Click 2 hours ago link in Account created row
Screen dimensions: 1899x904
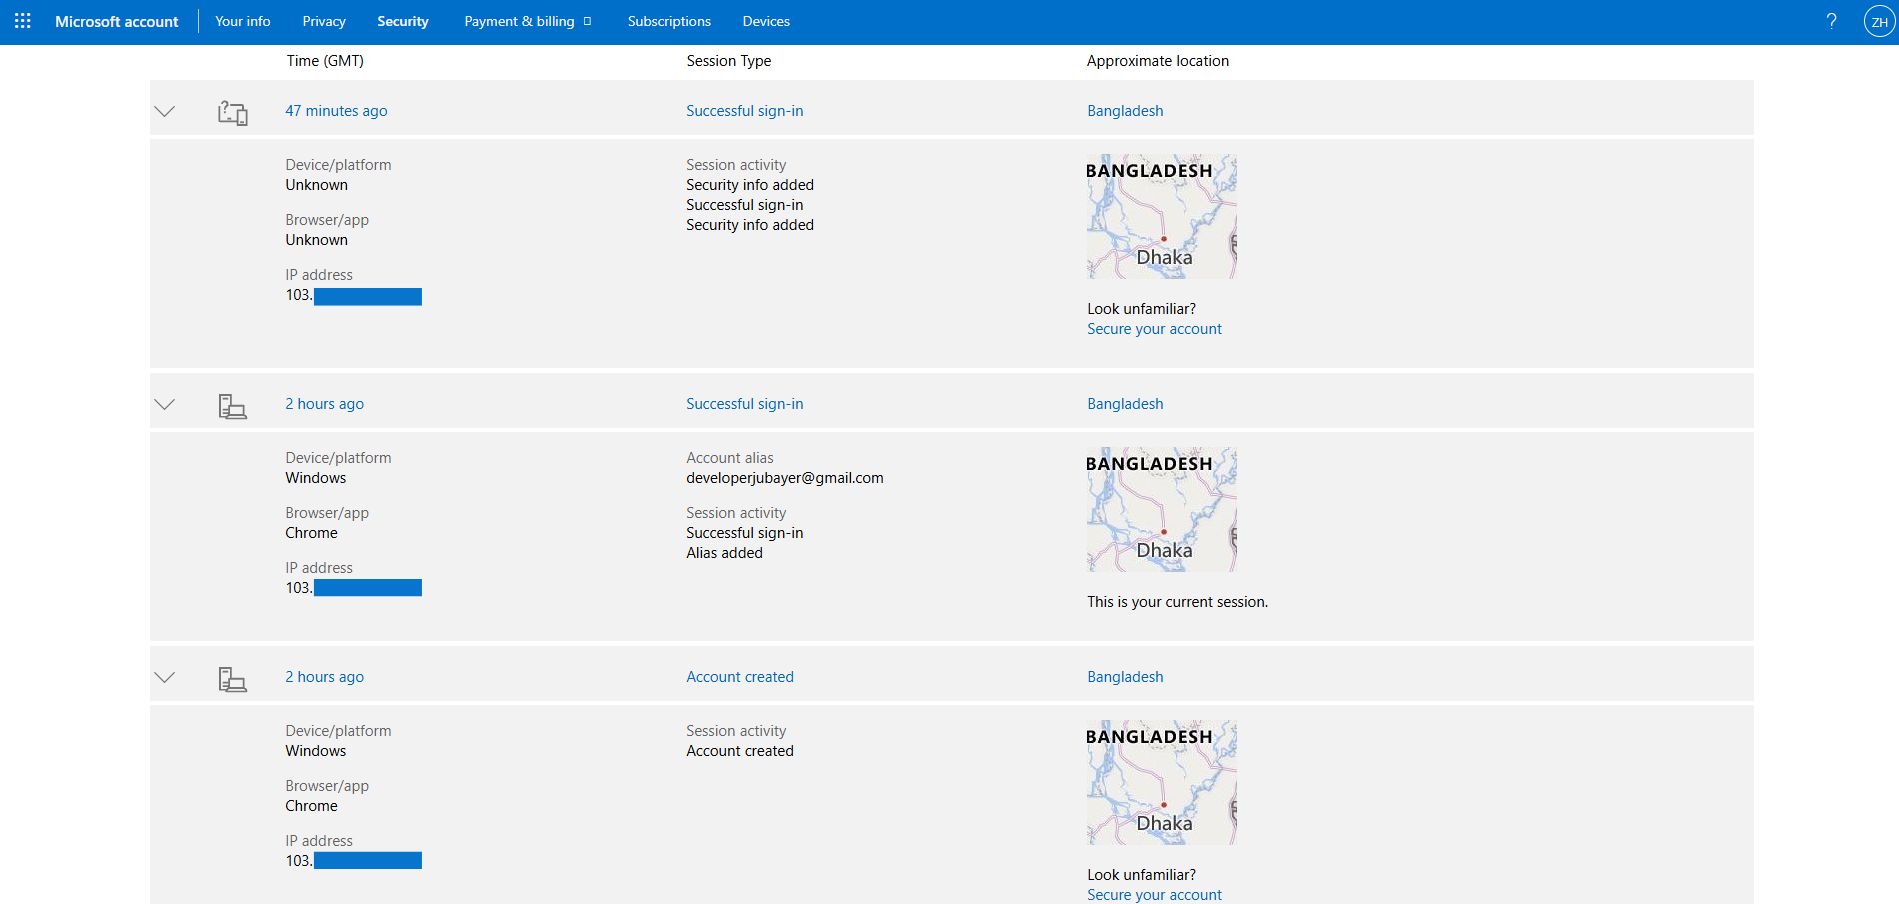pyautogui.click(x=324, y=677)
